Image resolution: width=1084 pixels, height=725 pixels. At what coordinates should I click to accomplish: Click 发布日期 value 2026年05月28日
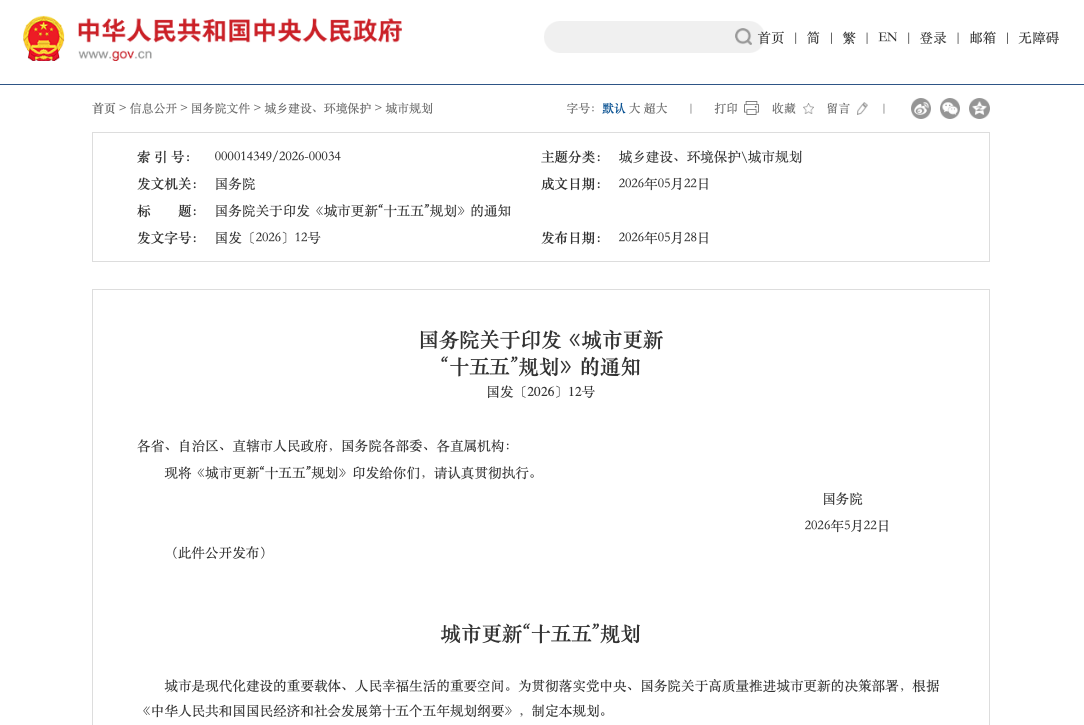tap(664, 238)
